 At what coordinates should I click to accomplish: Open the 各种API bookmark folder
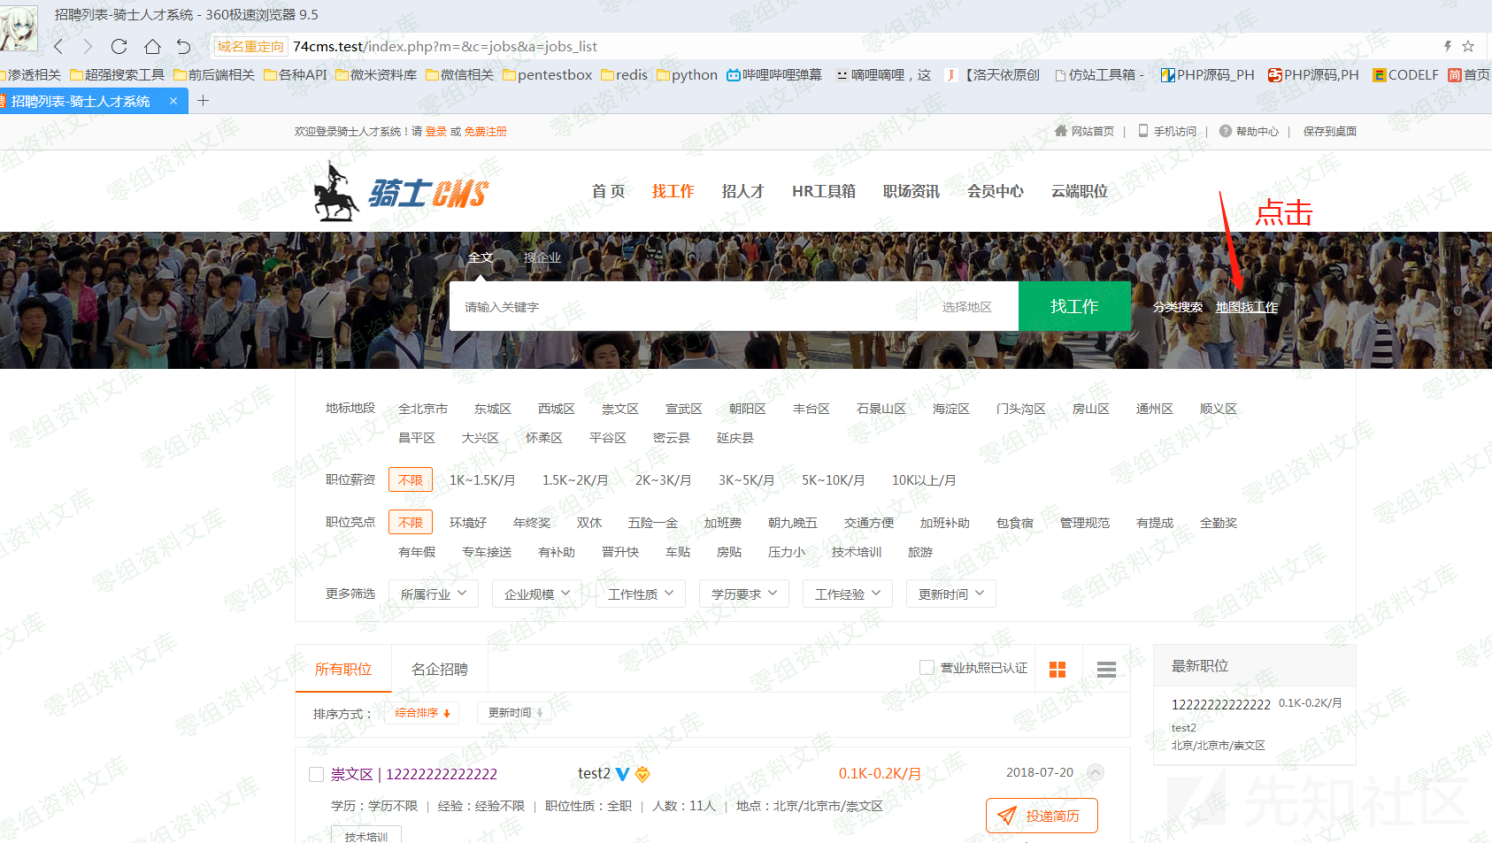click(295, 75)
